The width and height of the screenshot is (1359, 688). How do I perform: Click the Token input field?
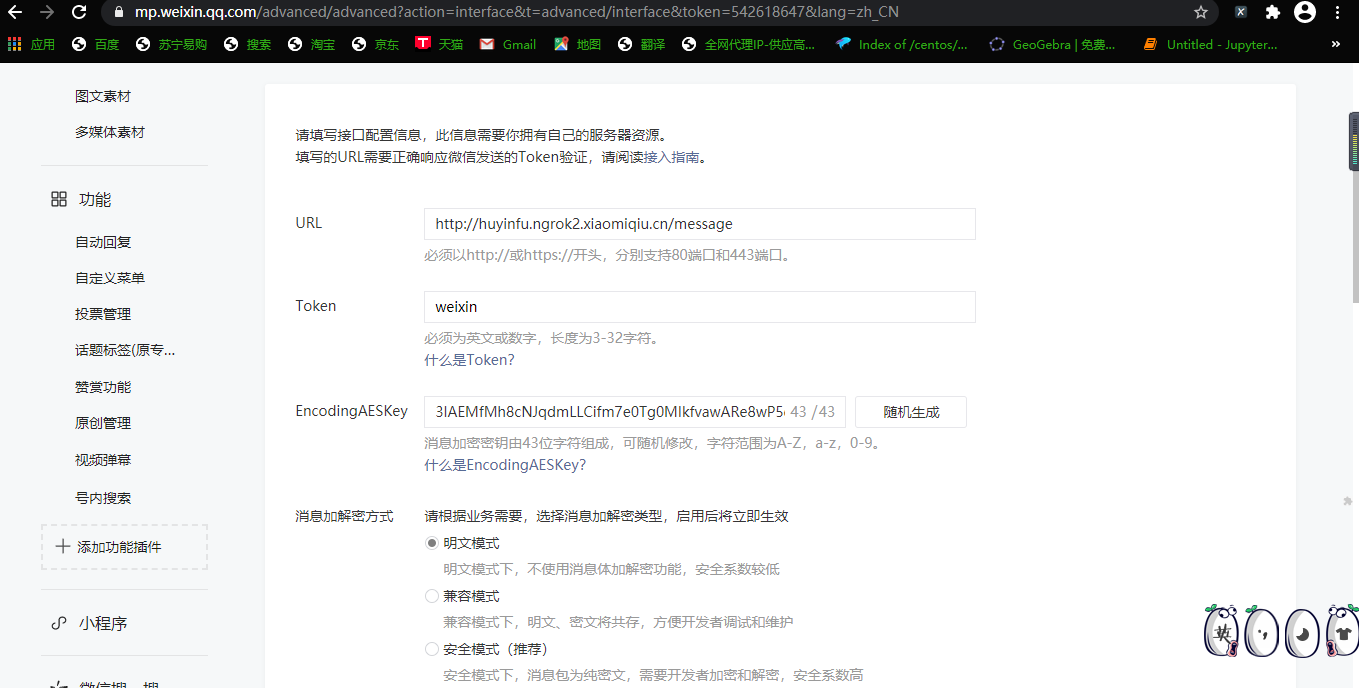click(x=700, y=307)
